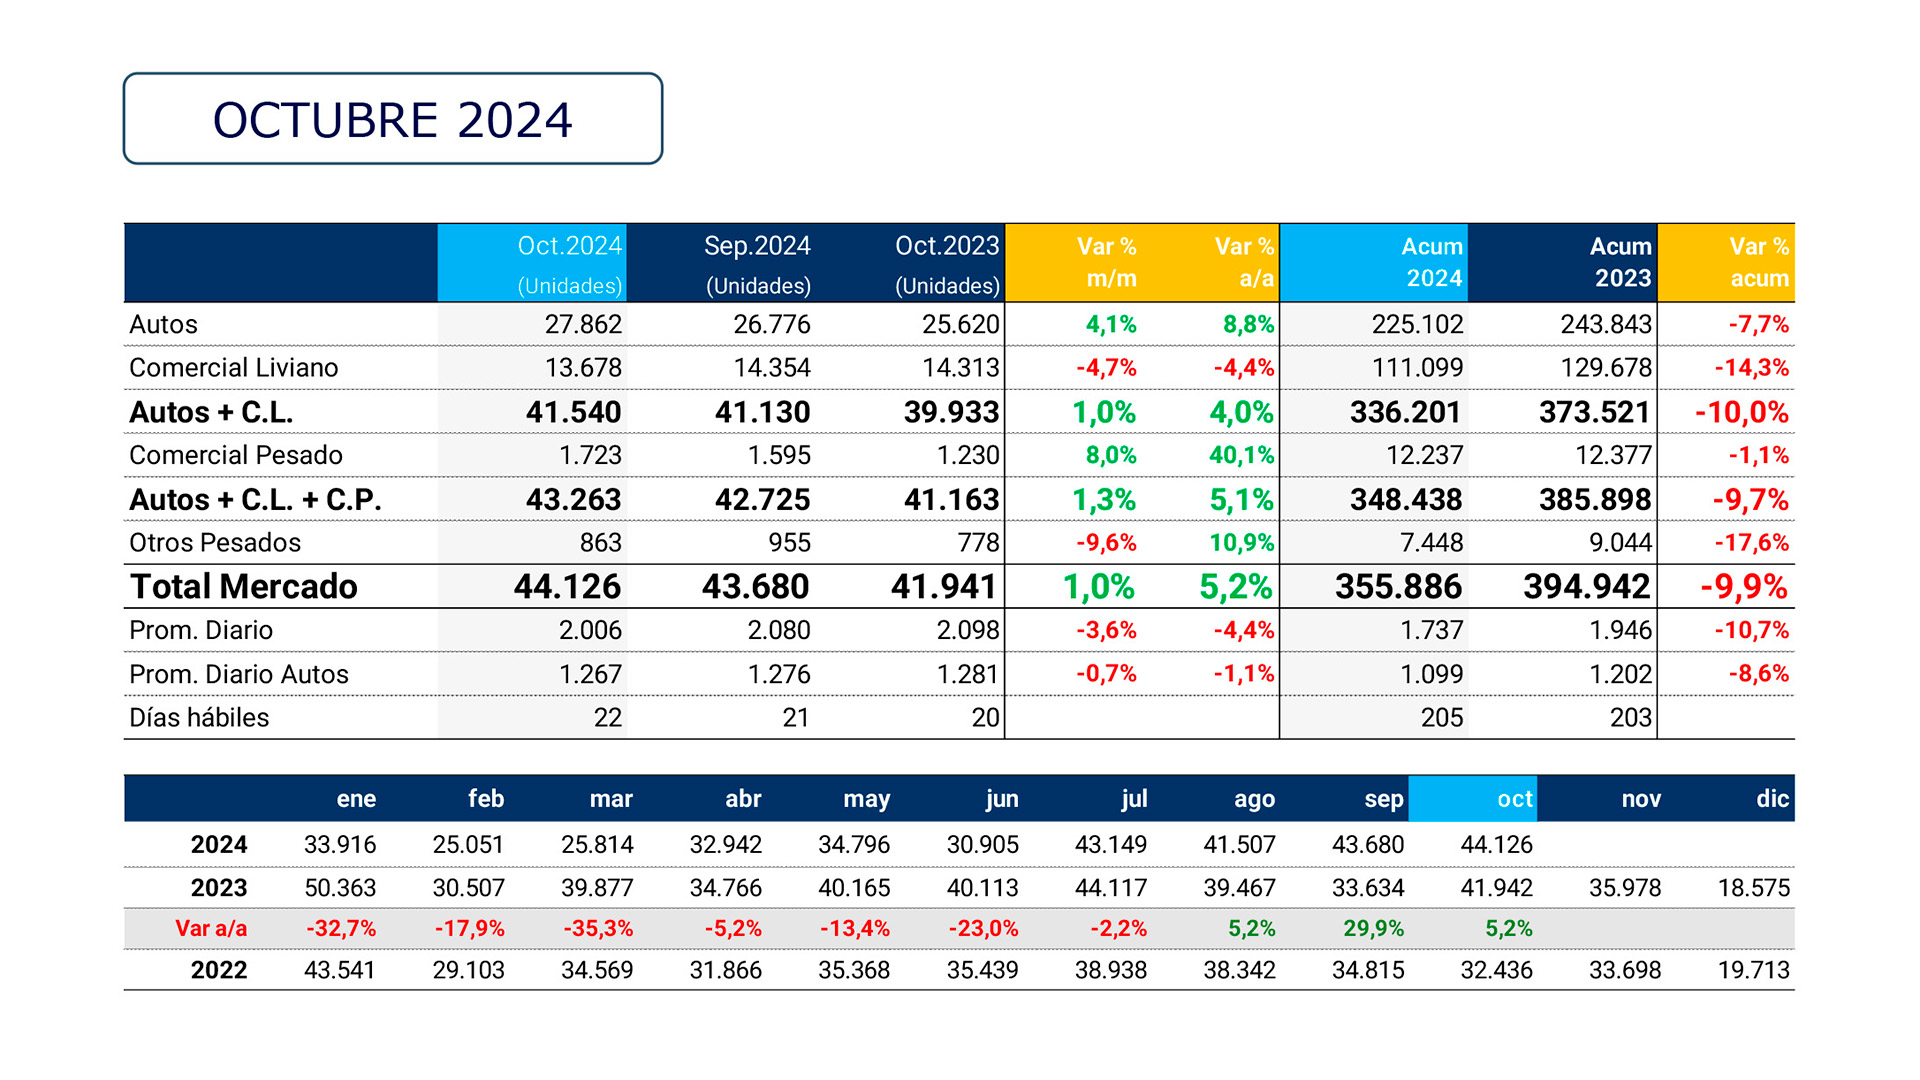The width and height of the screenshot is (1920, 1080).
Task: Select the highlighted oct month header
Action: pos(1473,799)
